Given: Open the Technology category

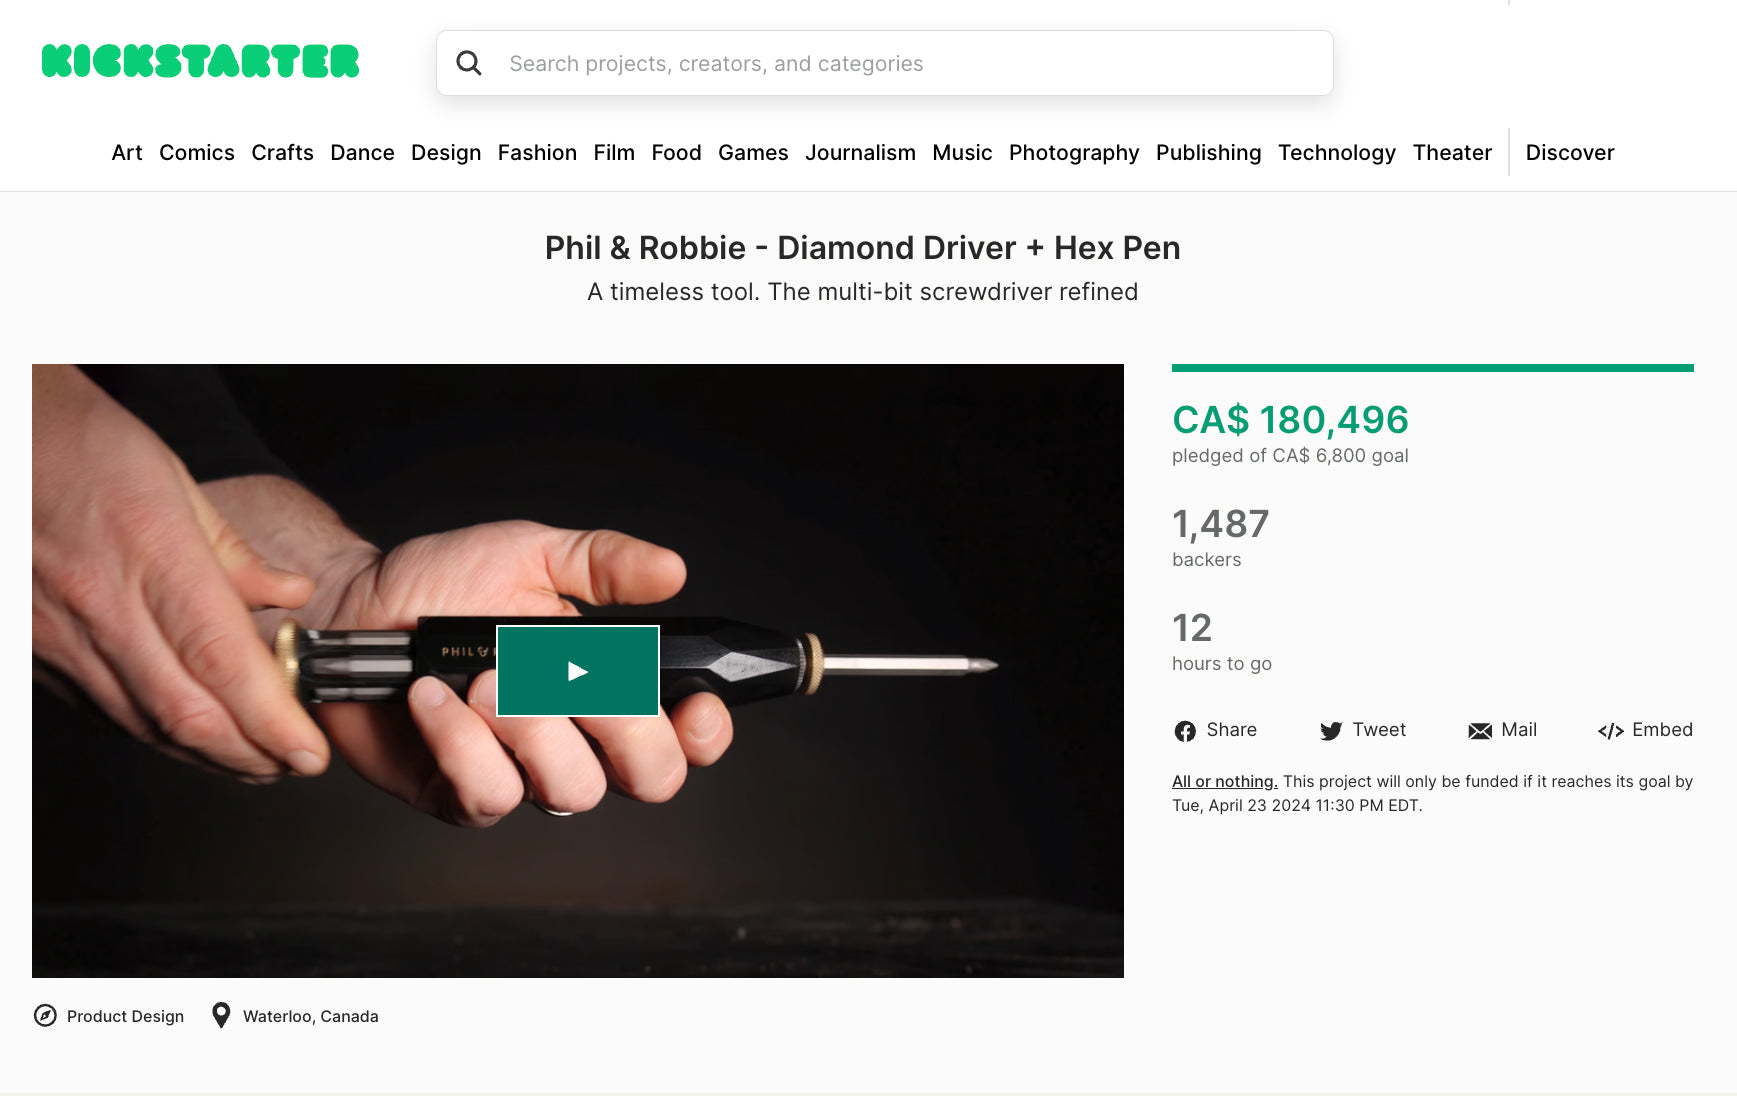Looking at the screenshot, I should click(1336, 153).
